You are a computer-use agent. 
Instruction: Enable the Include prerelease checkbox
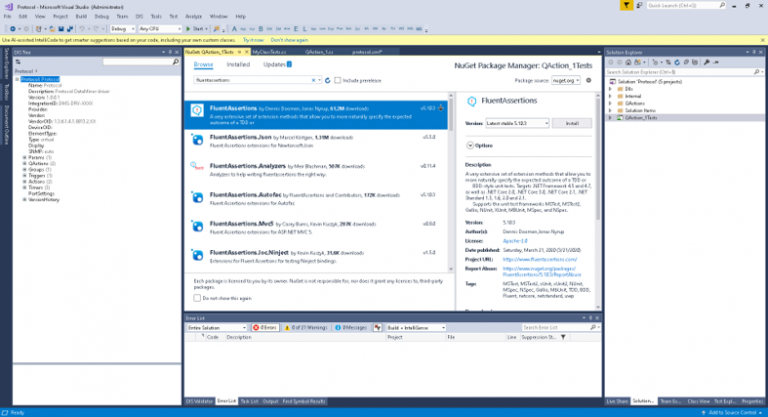tap(337, 79)
